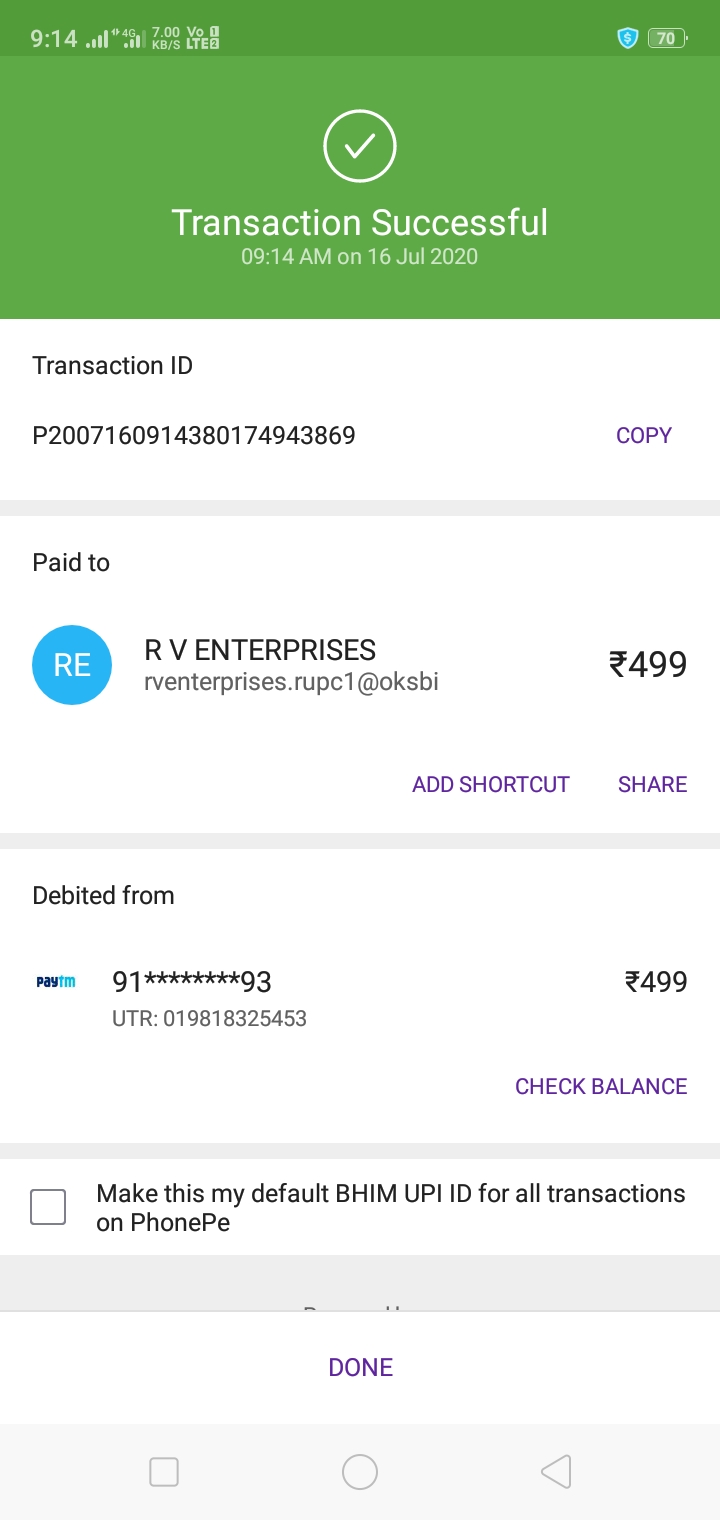Tap the masked account number 91********93
Screen dimensions: 720x1520
pos(192,982)
